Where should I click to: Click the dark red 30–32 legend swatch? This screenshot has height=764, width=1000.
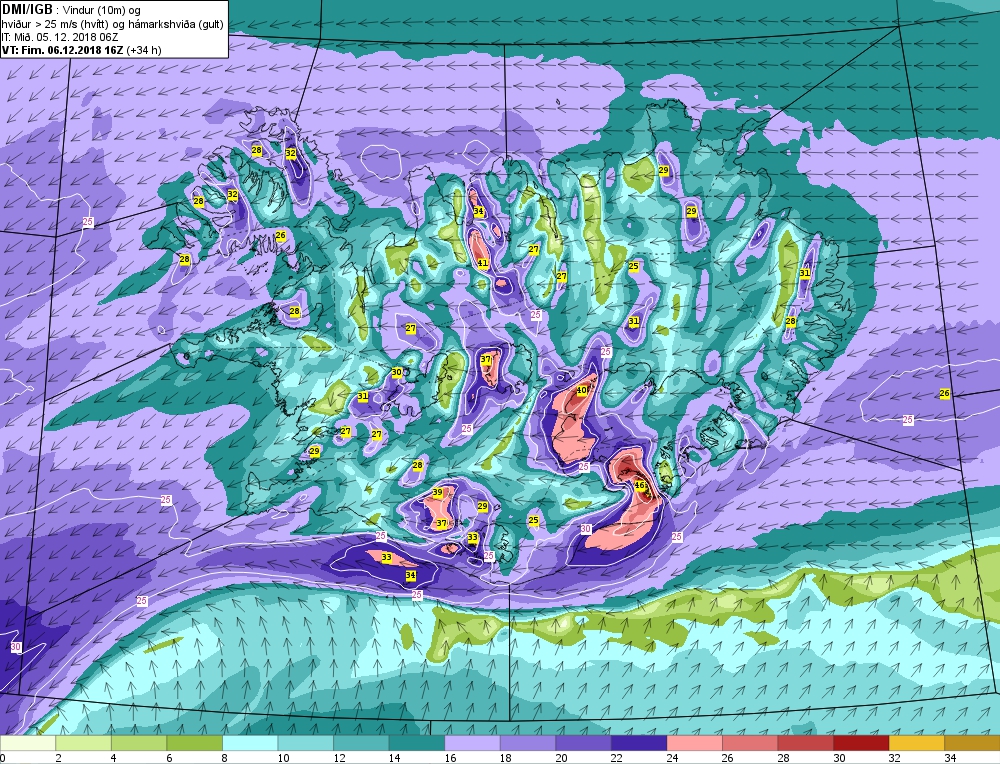pyautogui.click(x=860, y=743)
